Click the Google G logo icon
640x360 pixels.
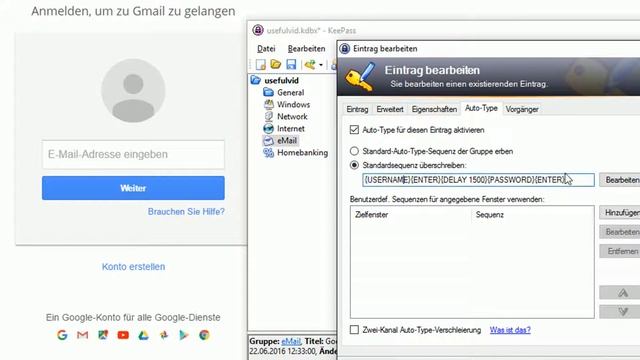[62, 335]
